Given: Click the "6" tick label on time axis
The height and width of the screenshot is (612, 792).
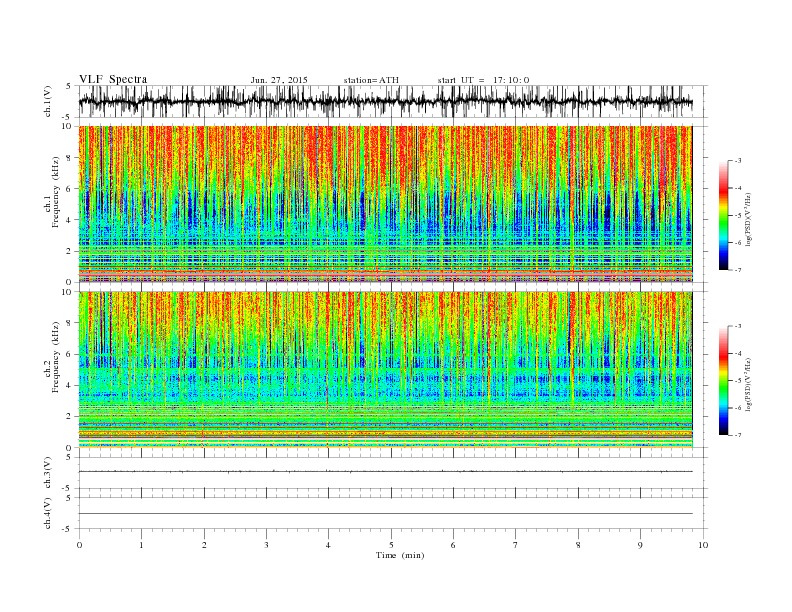Looking at the screenshot, I should (x=453, y=545).
